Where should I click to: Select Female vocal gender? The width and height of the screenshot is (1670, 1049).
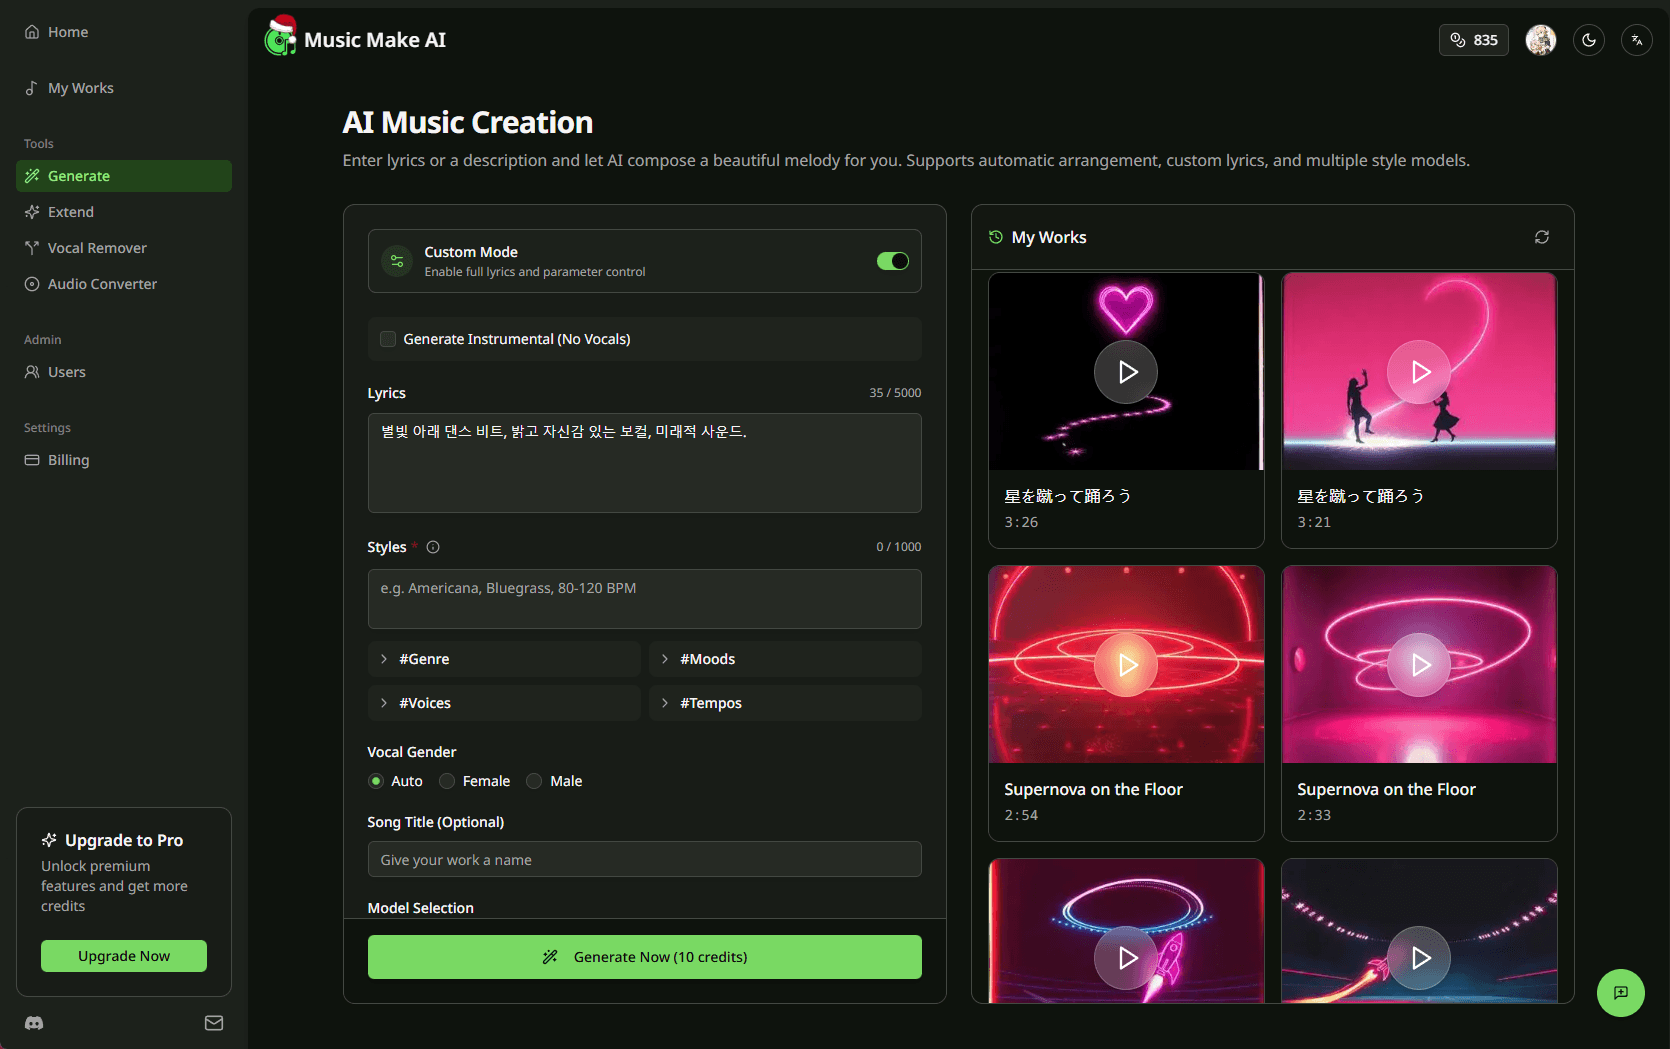click(446, 781)
